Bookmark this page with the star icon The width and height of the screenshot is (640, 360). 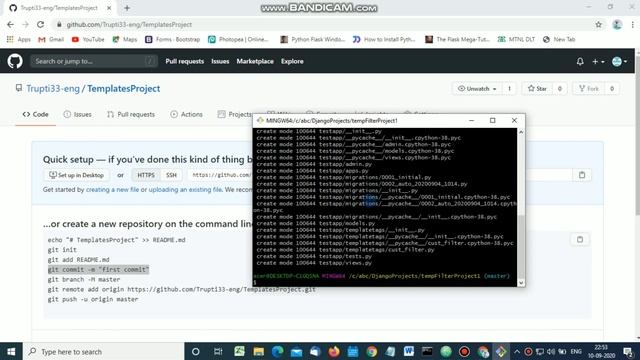coord(598,24)
